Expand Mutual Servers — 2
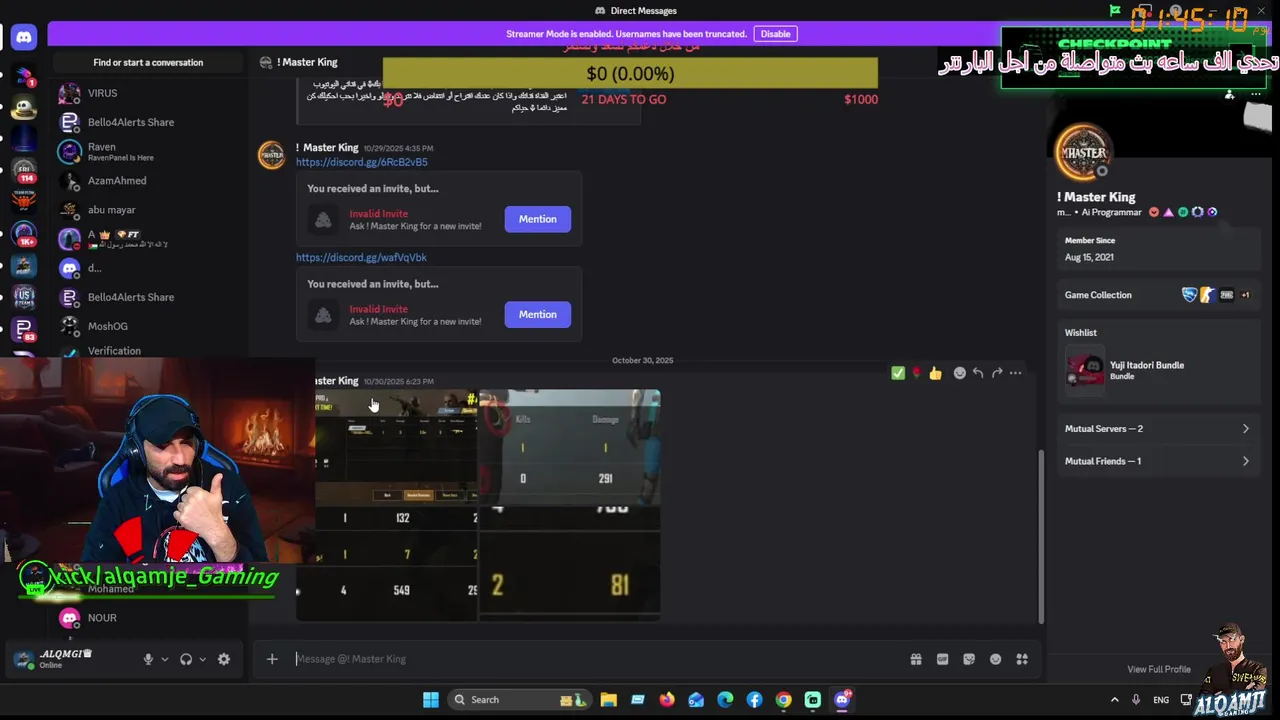1280x720 pixels. point(1157,429)
